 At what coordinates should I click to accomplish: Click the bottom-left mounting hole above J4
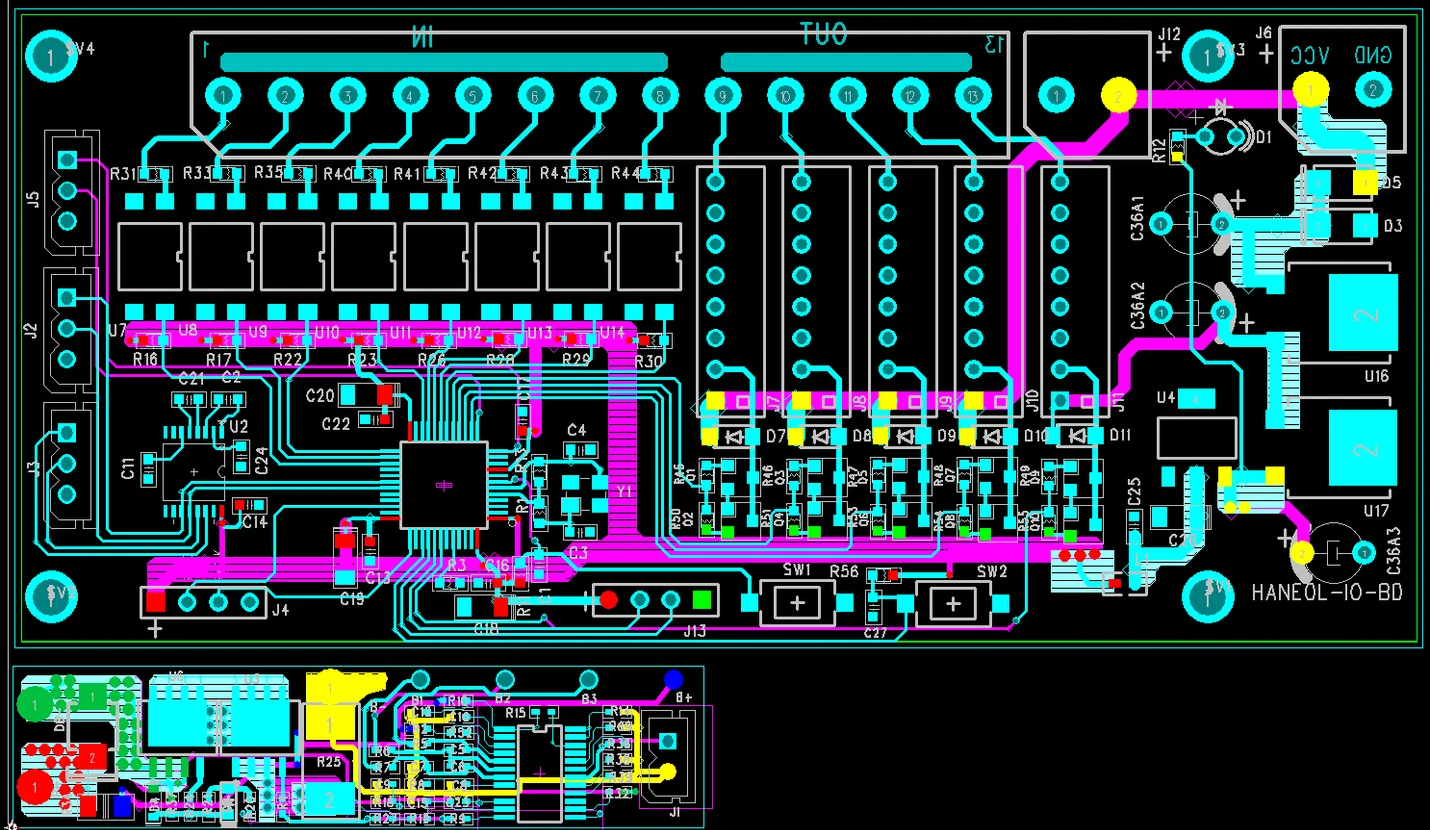[x=50, y=596]
